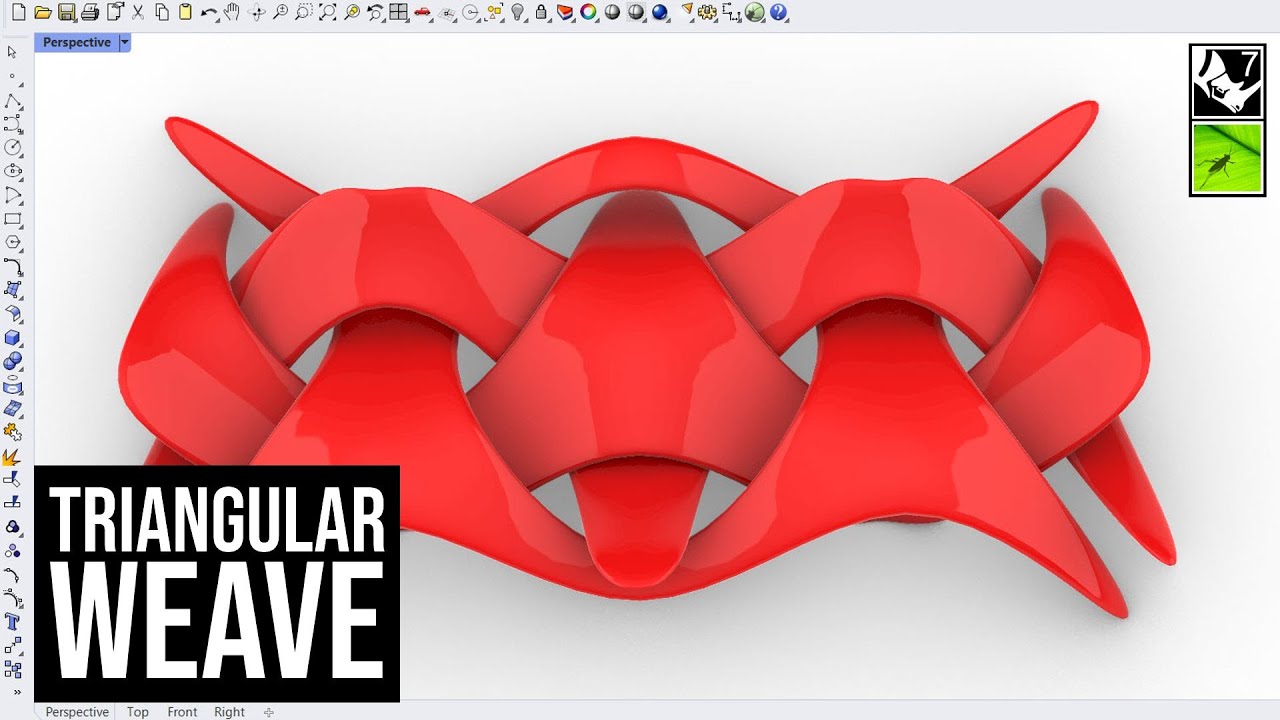
Task: Activate the Pan view hand tool
Action: 232,12
